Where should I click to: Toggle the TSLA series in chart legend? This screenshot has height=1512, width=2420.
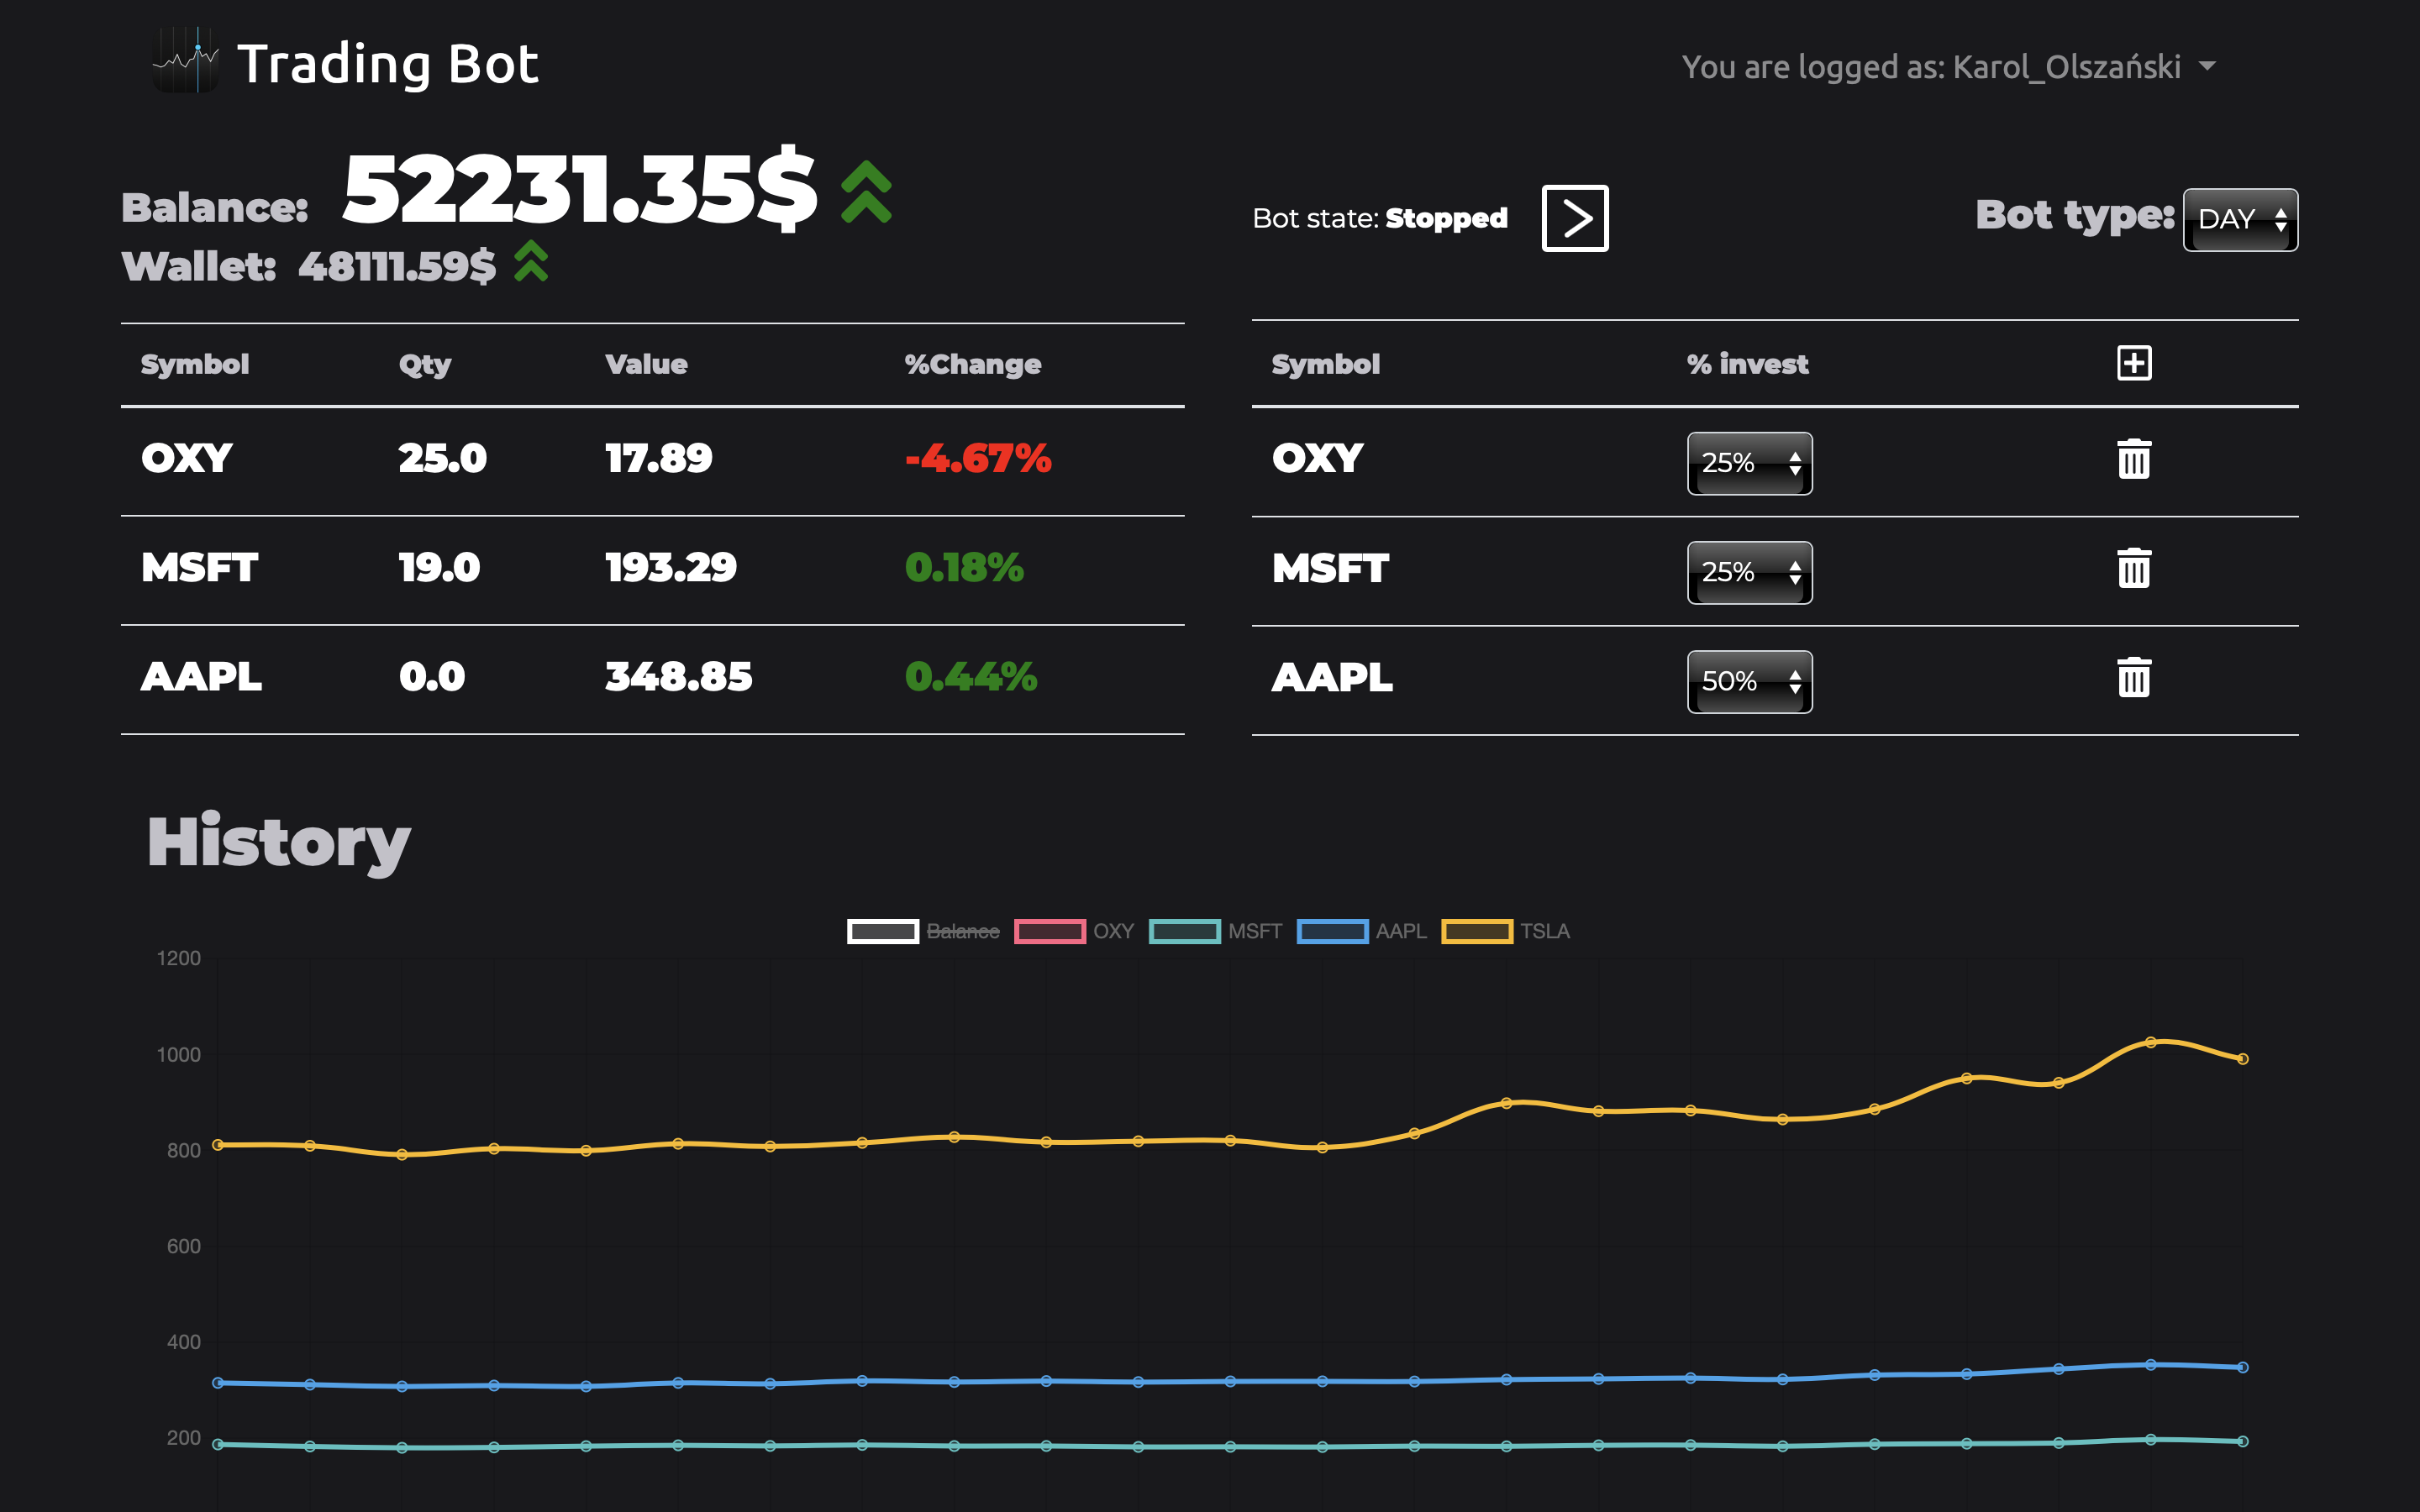click(1505, 931)
